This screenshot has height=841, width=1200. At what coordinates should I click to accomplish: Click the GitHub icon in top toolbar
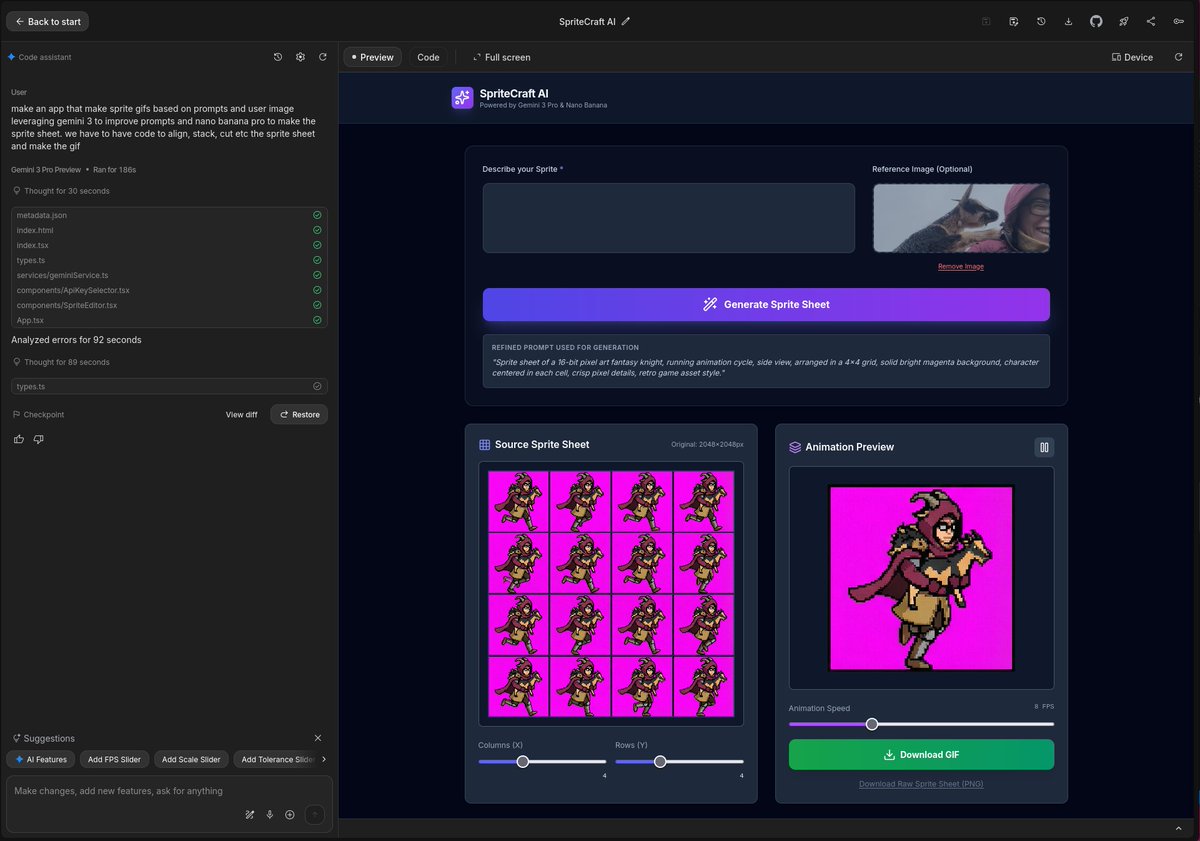point(1096,21)
